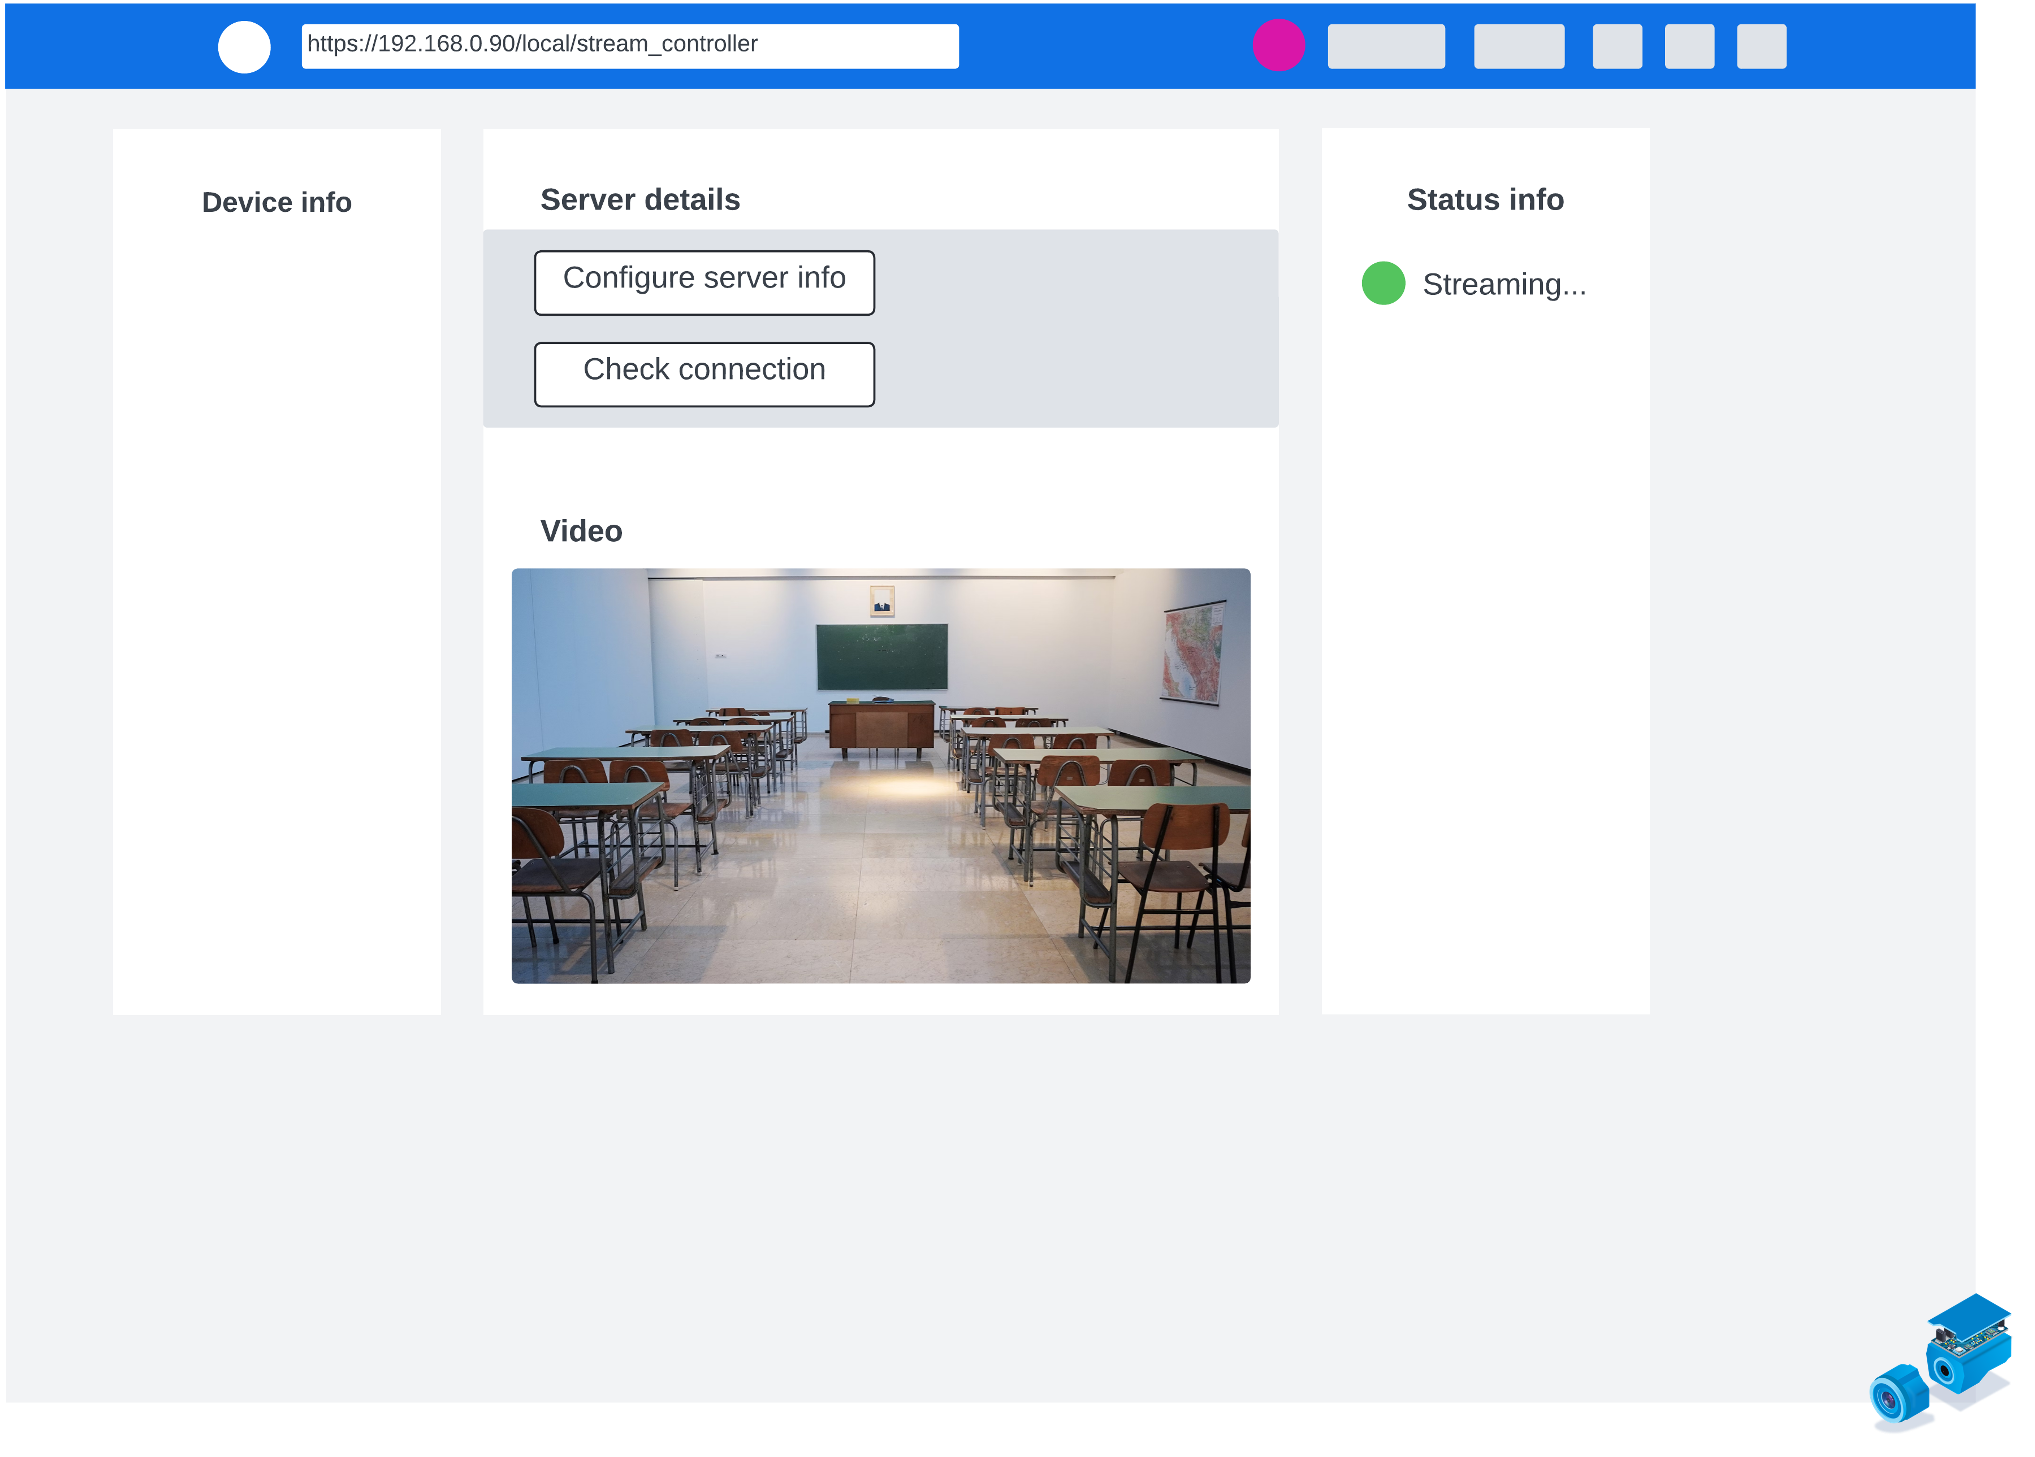
Task: Click the chalkboard in the video feed
Action: (882, 657)
